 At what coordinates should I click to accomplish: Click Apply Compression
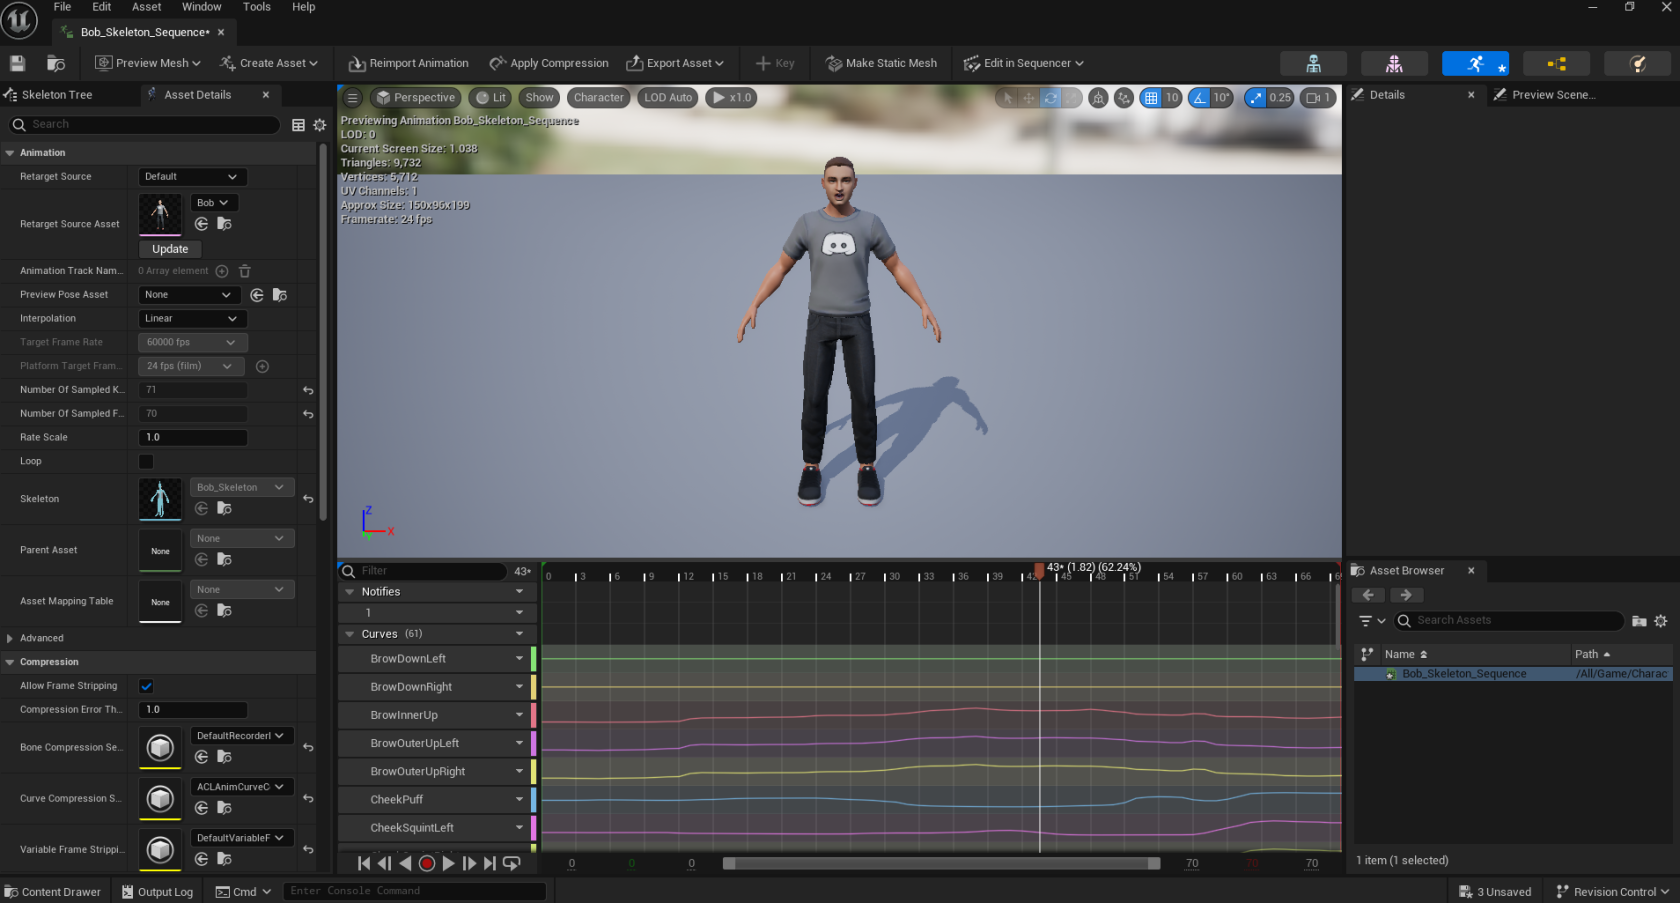(x=549, y=63)
